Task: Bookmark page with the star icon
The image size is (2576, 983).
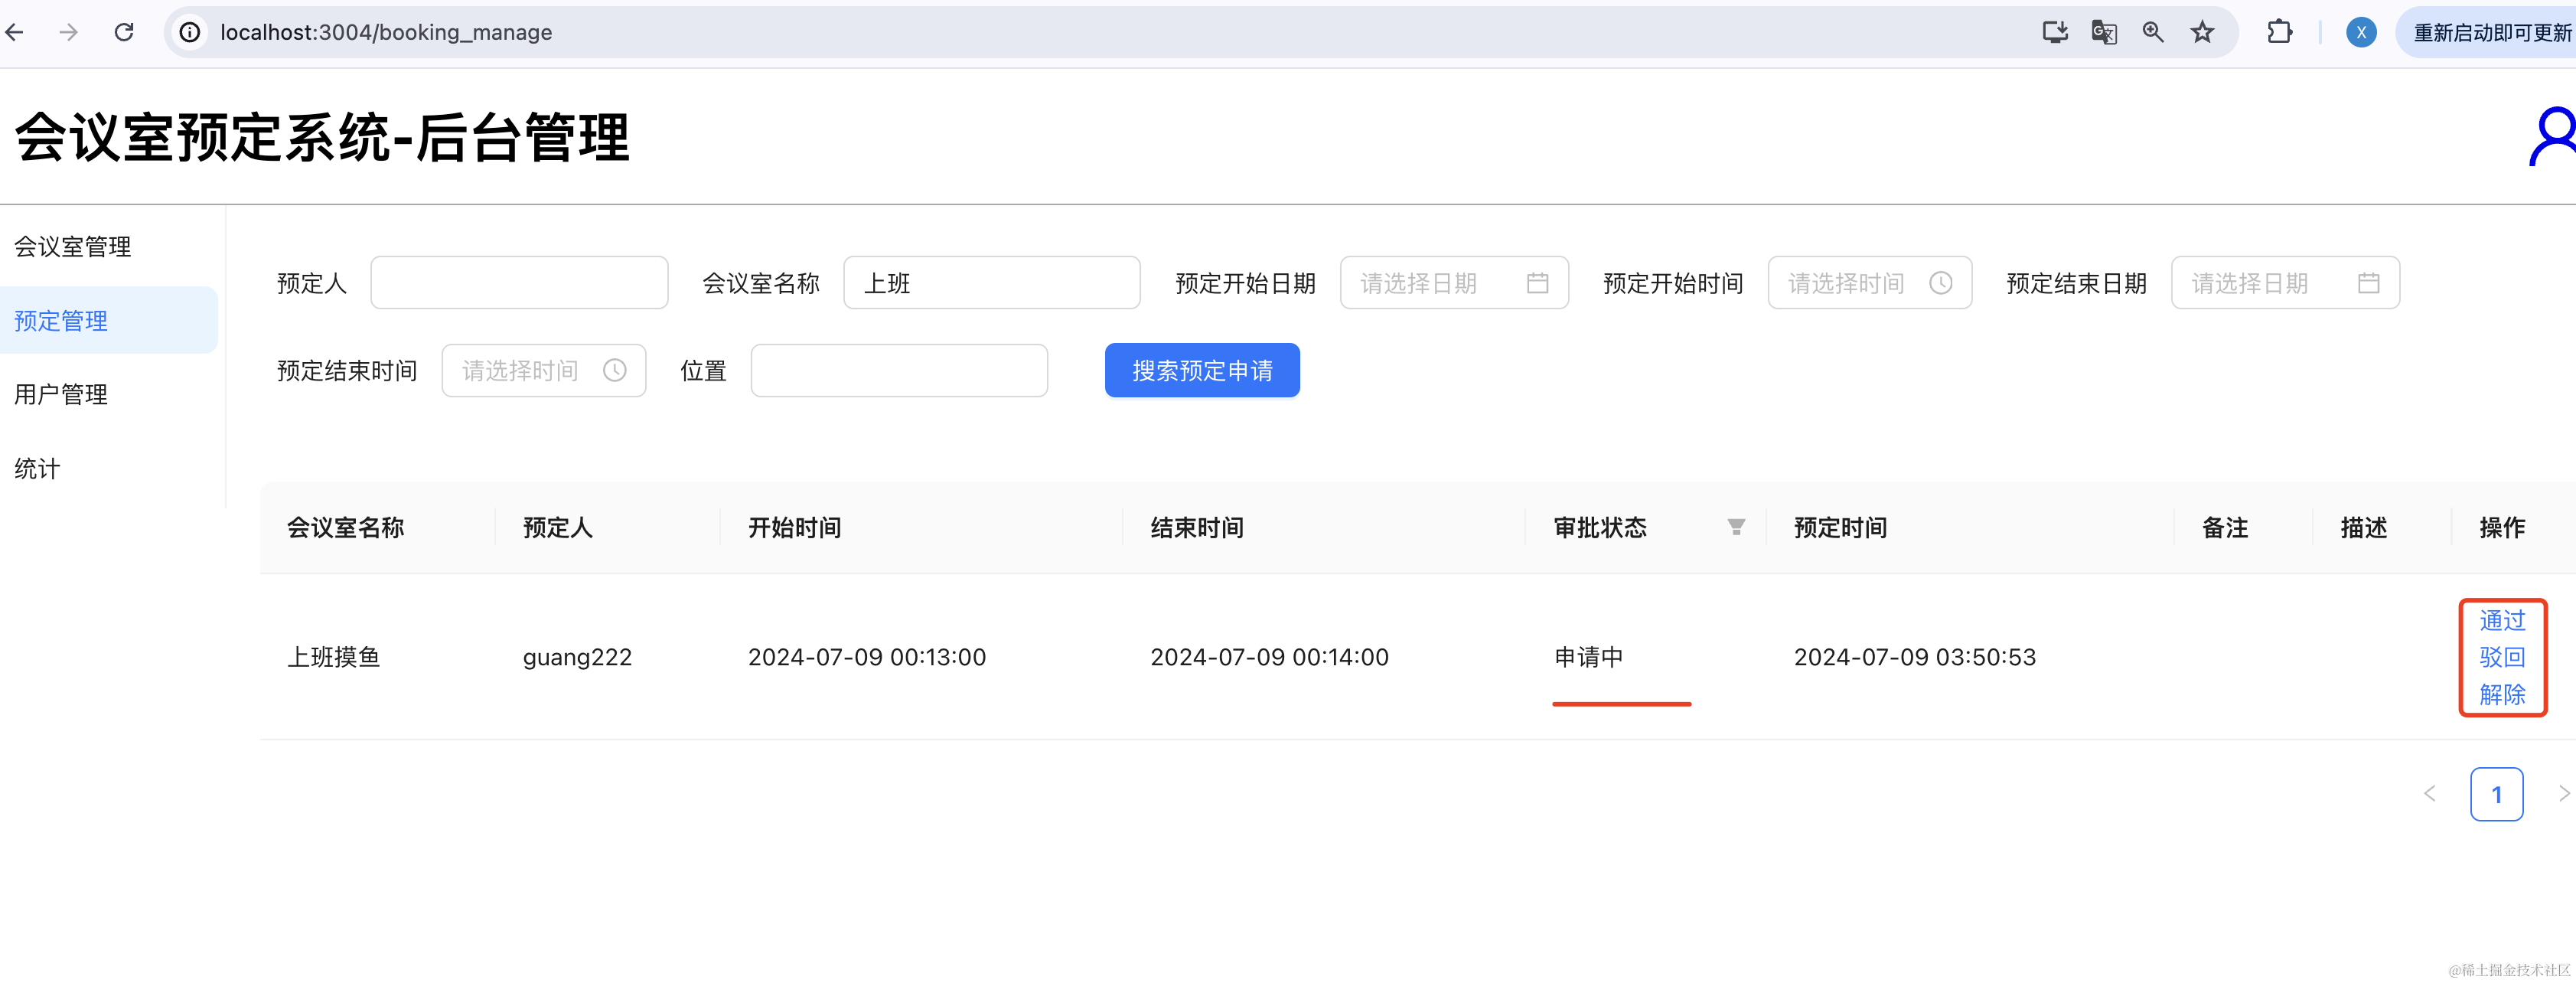Action: [2202, 32]
